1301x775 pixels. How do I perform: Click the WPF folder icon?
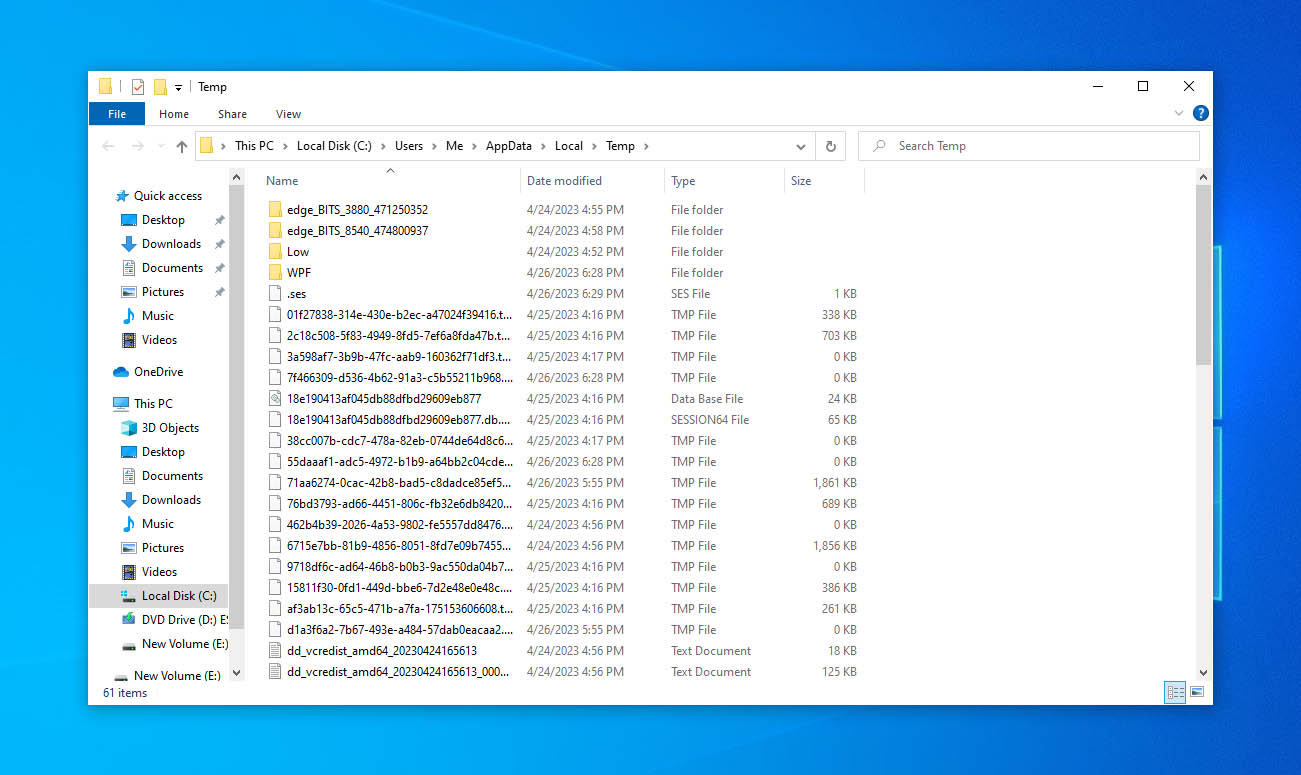276,273
